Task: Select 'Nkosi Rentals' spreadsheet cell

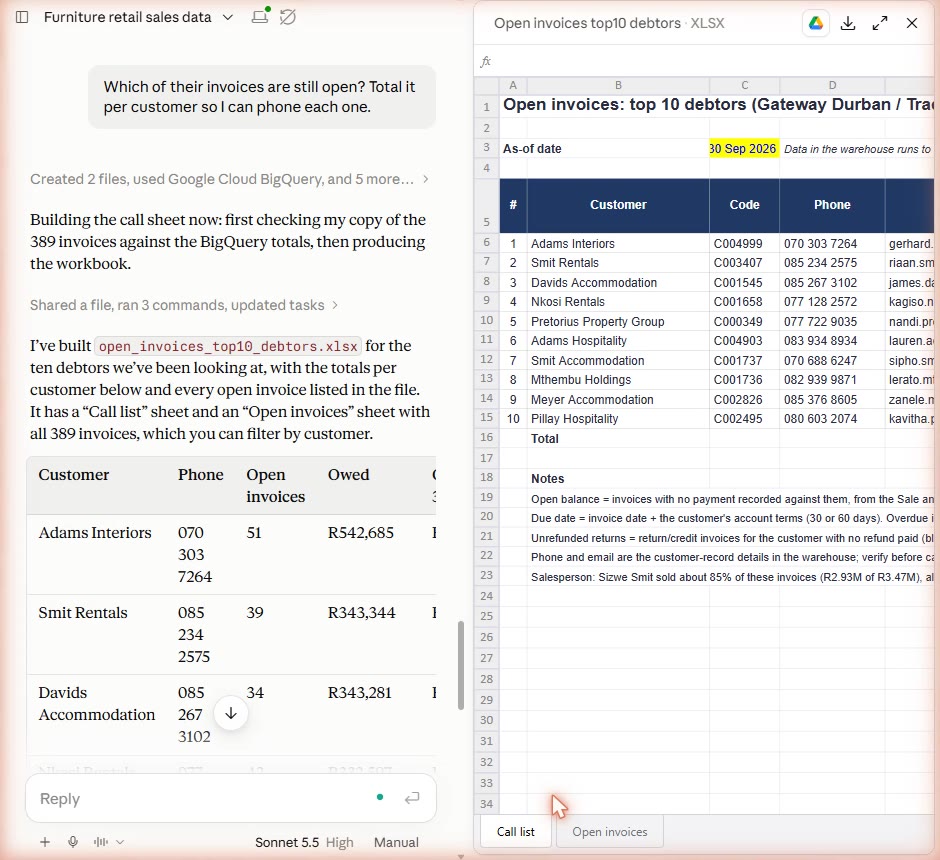Action: tap(618, 301)
